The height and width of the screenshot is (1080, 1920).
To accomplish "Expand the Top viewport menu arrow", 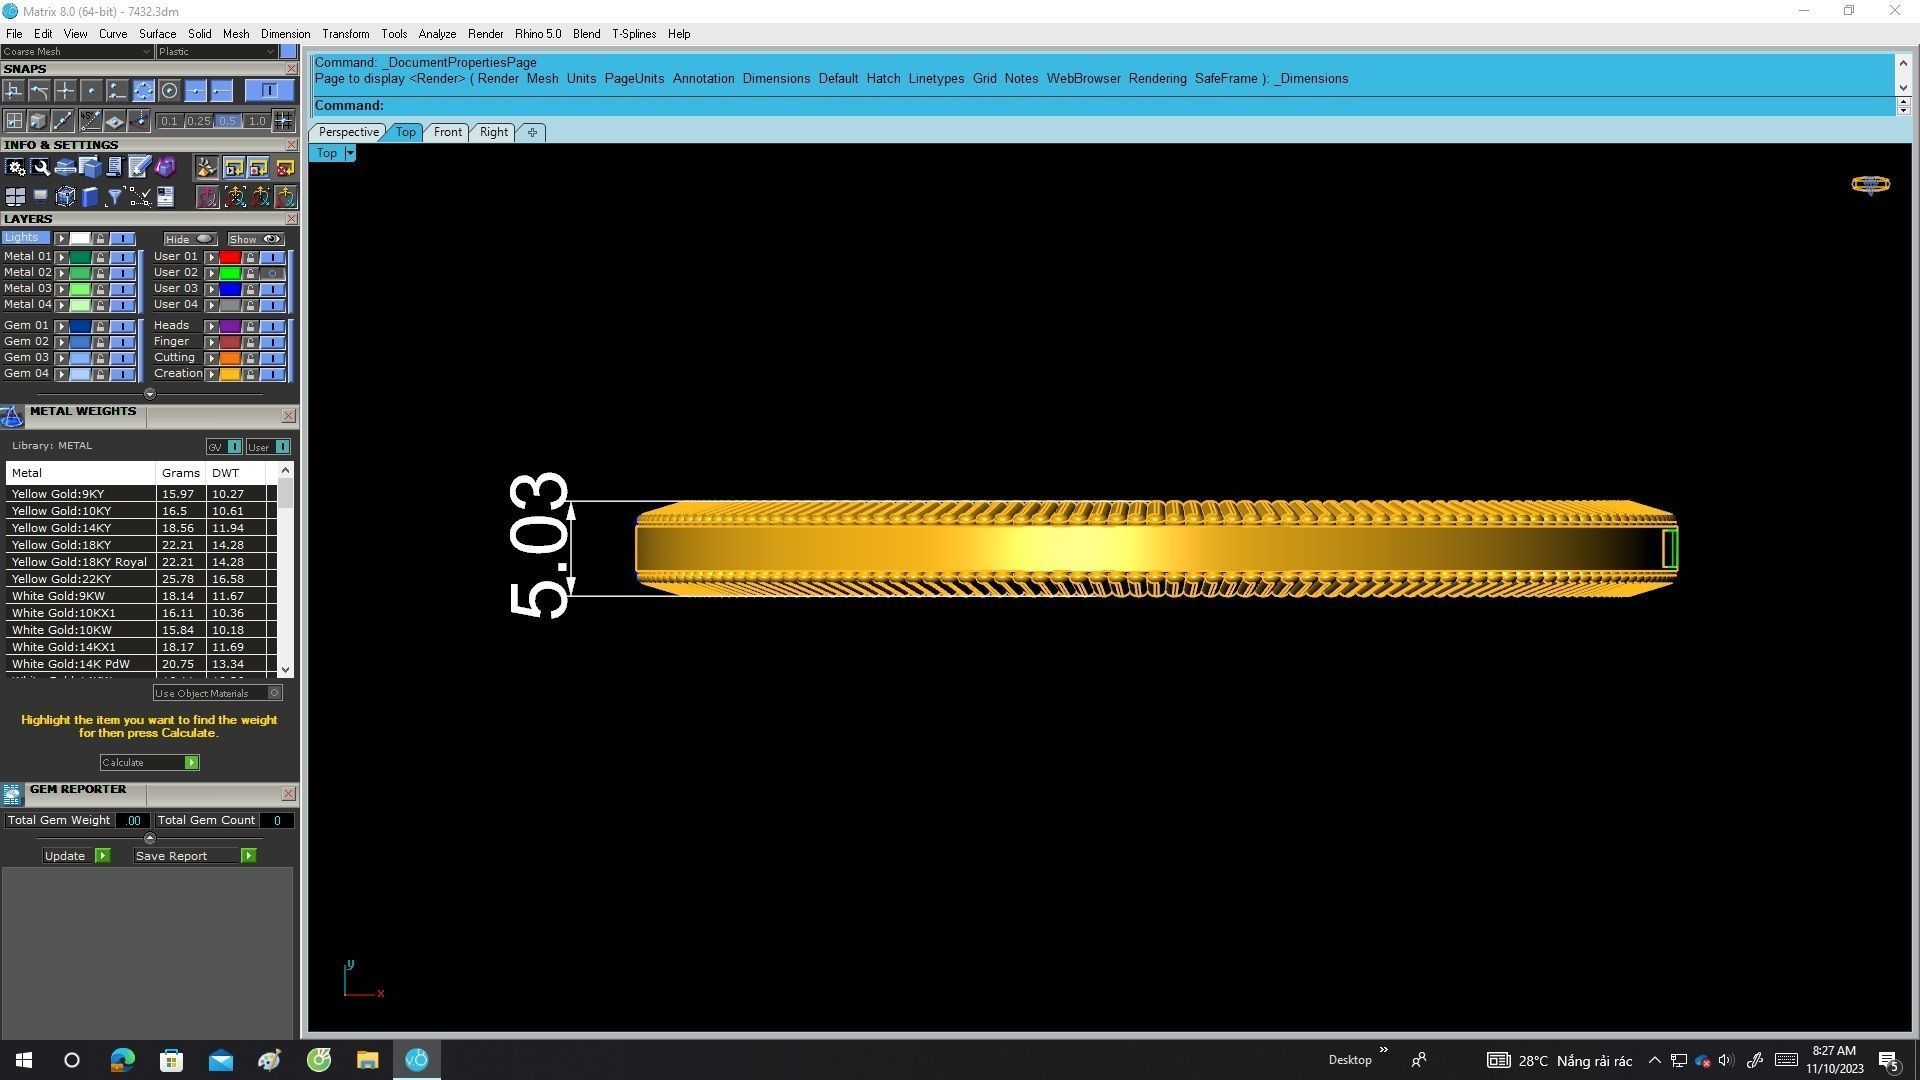I will [x=350, y=153].
